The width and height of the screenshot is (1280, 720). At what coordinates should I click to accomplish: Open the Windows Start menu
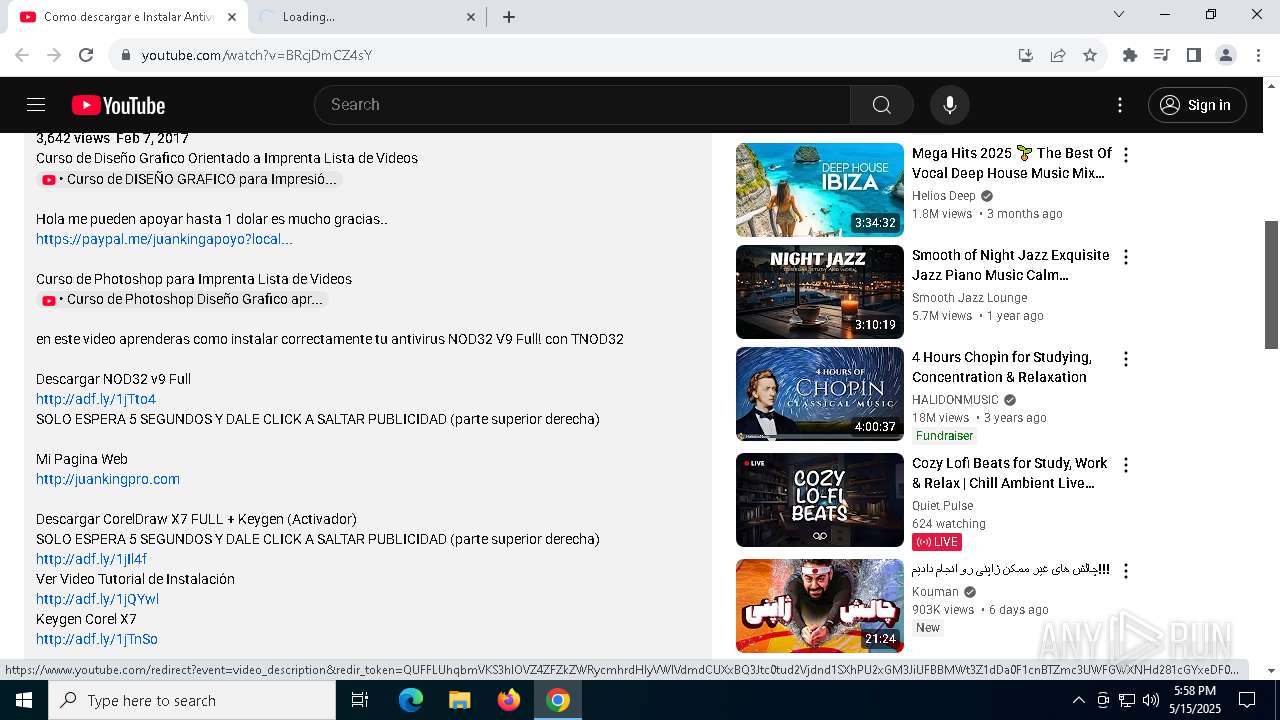point(23,700)
